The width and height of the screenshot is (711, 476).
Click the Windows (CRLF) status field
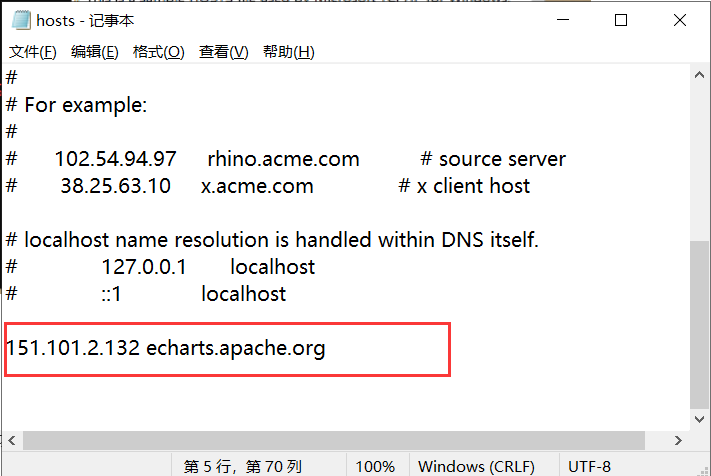[x=476, y=466]
